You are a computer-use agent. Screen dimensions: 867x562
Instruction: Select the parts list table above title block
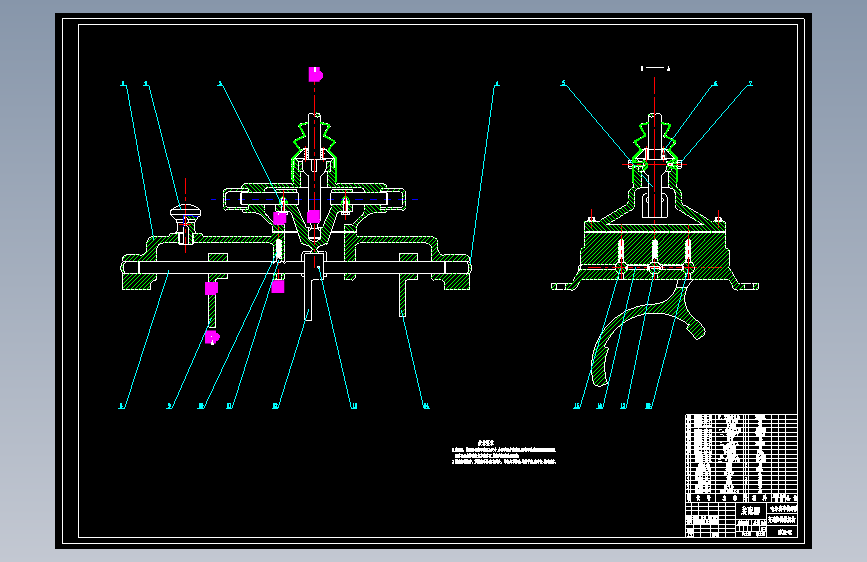point(741,457)
